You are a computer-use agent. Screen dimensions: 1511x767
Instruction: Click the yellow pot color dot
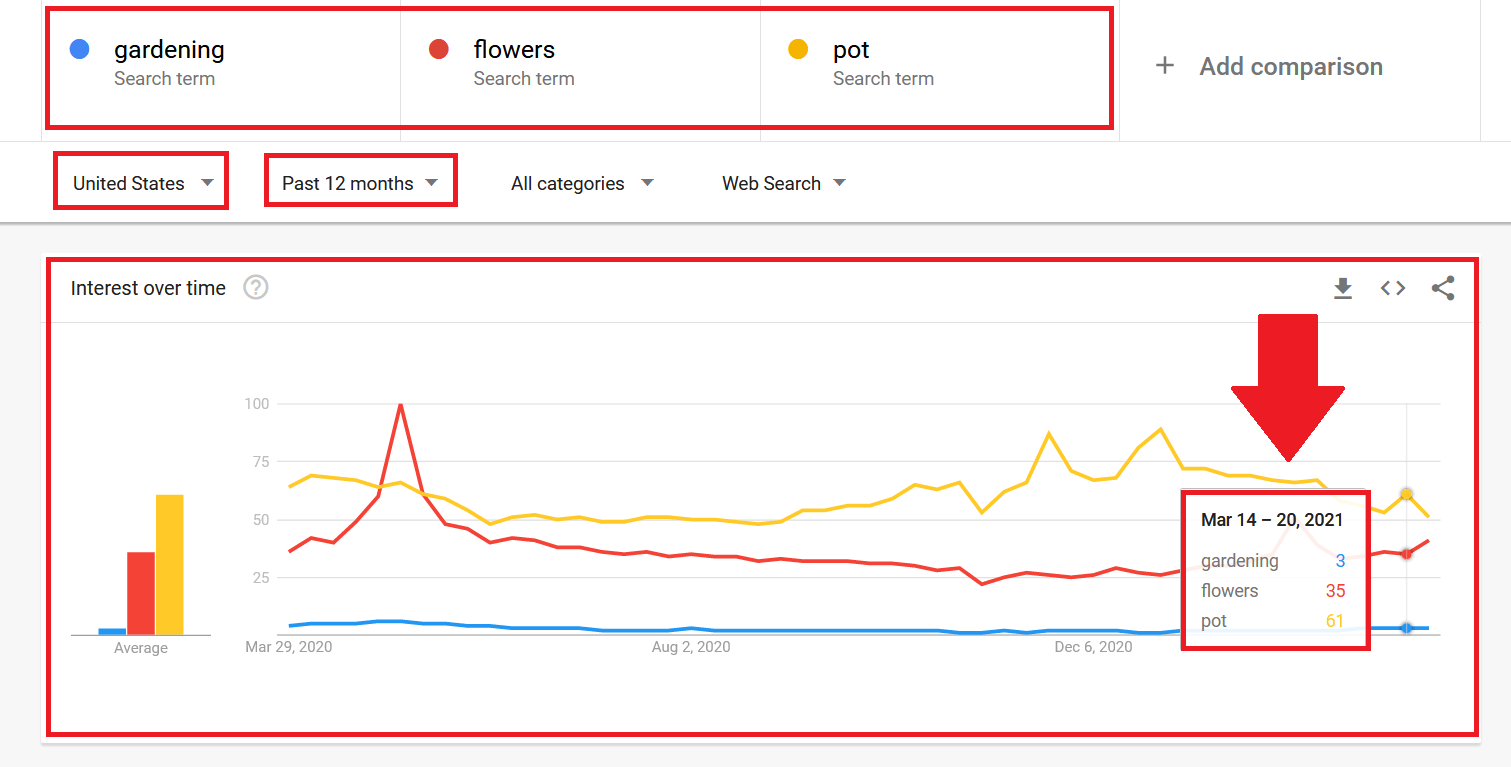[x=798, y=49]
